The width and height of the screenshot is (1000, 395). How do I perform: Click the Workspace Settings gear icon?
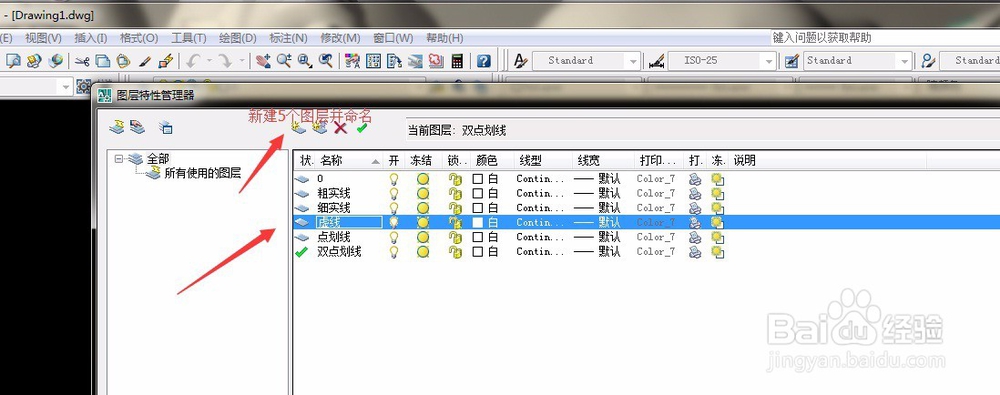(84, 86)
